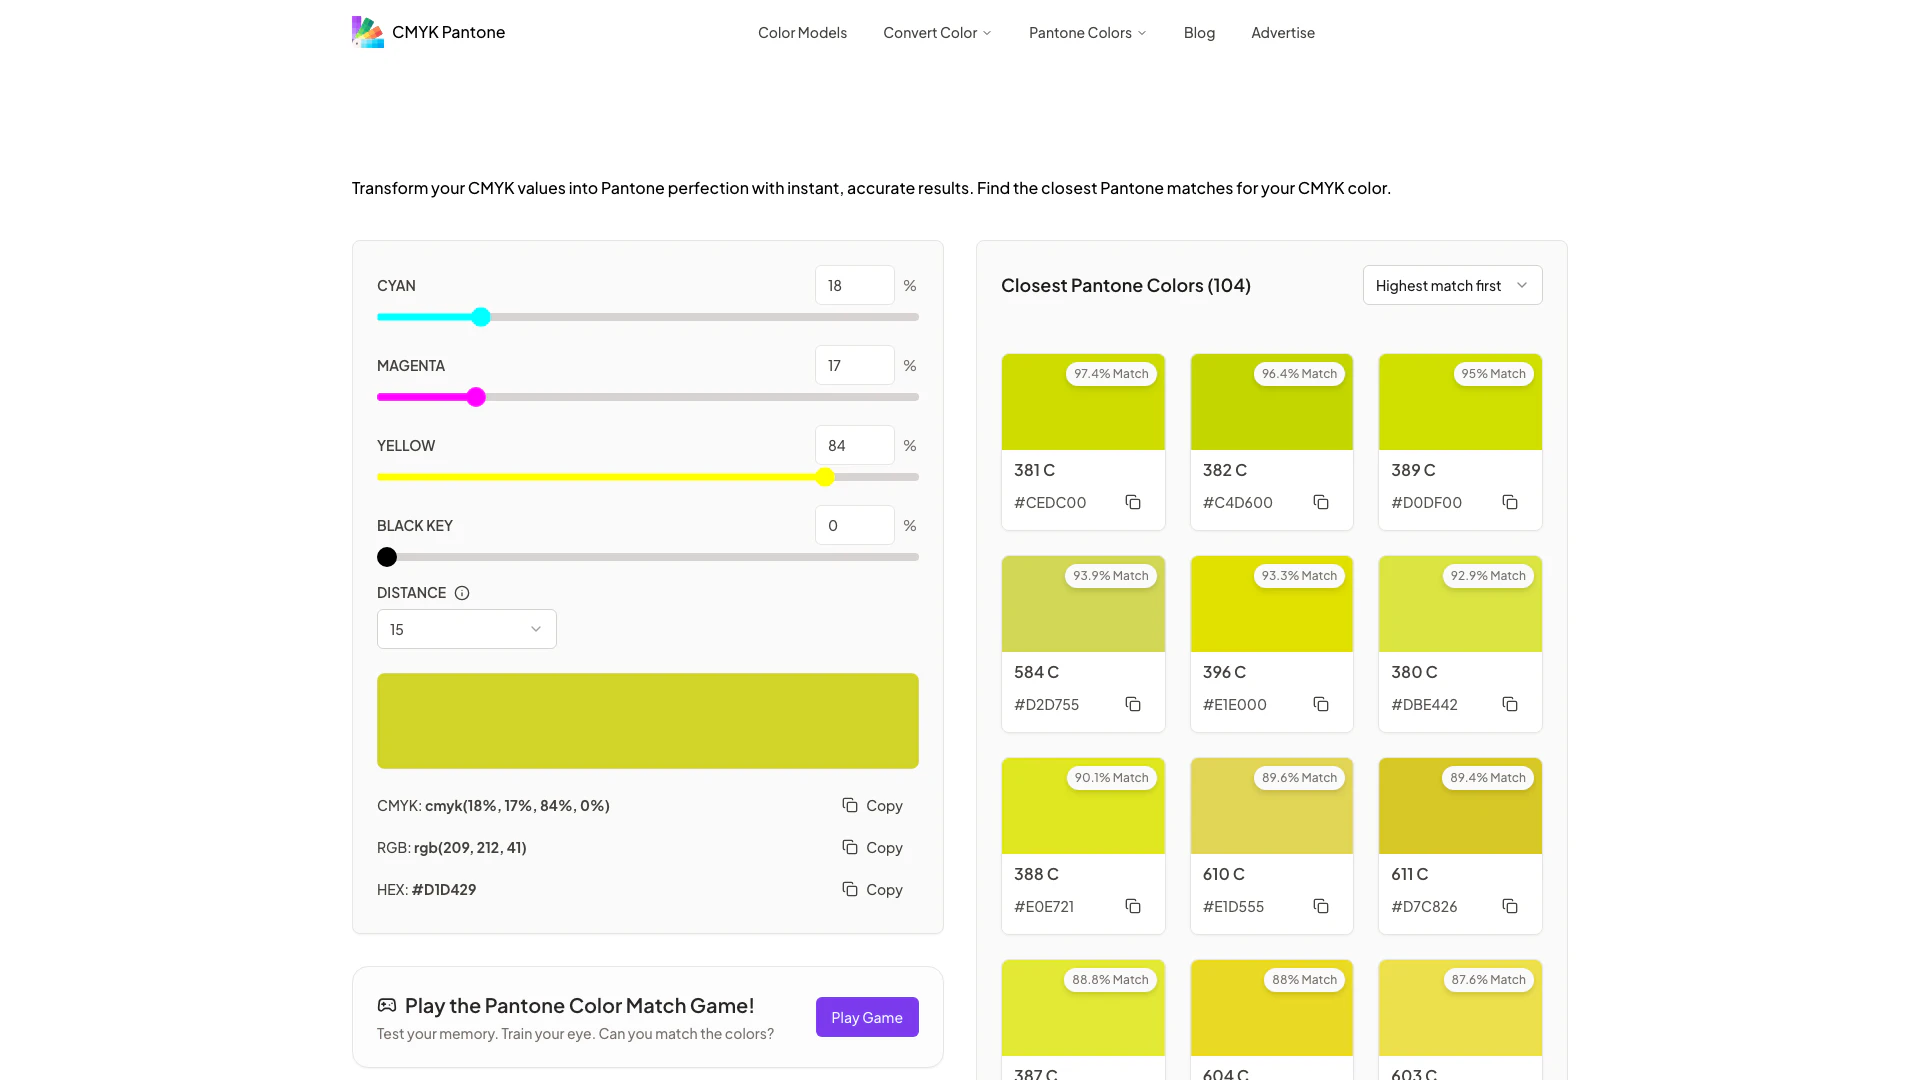Go to the Blog page
This screenshot has width=1920, height=1080.
click(1199, 32)
